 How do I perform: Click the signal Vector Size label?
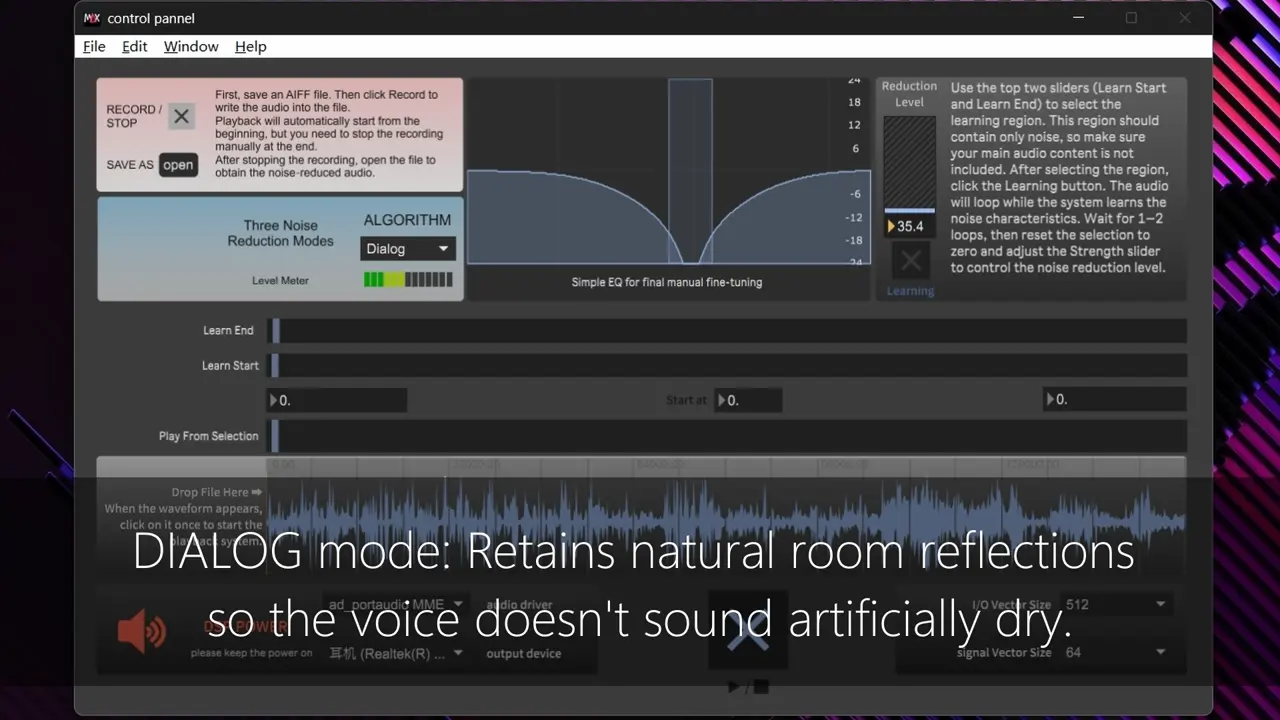(1004, 653)
